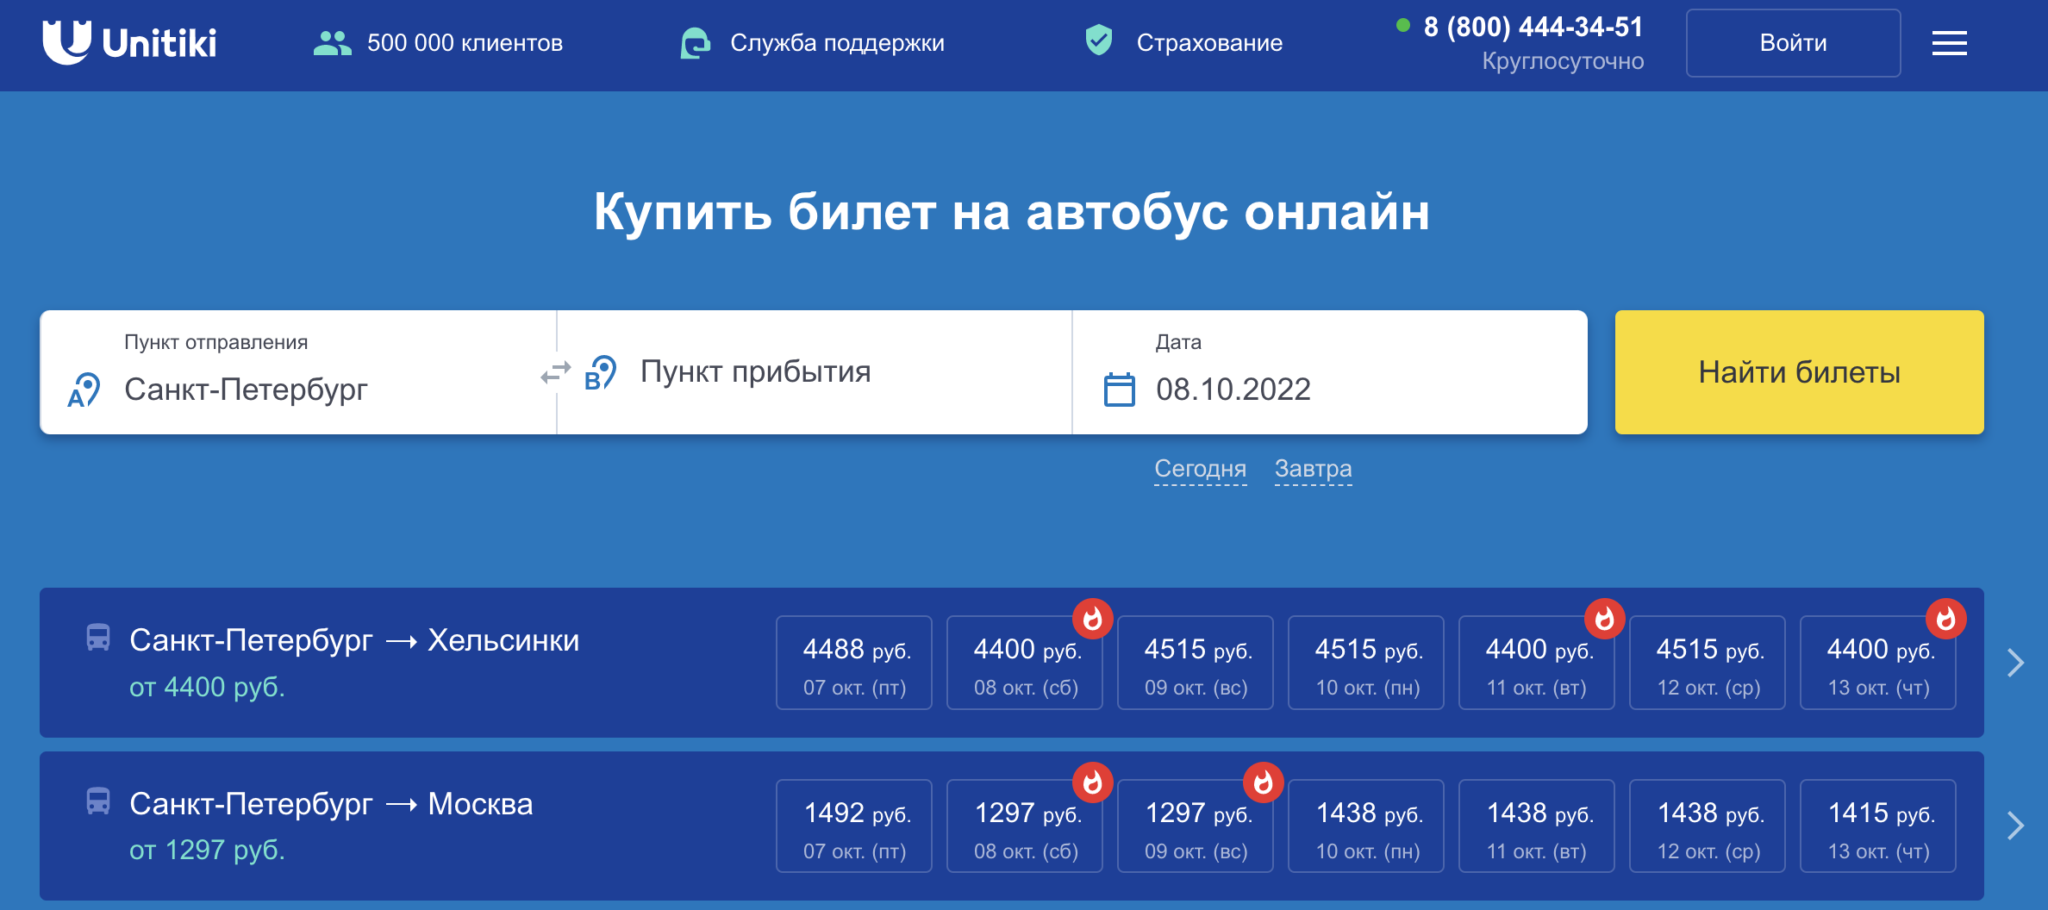Open Служба поддержки in header
The image size is (2048, 910).
click(x=836, y=43)
